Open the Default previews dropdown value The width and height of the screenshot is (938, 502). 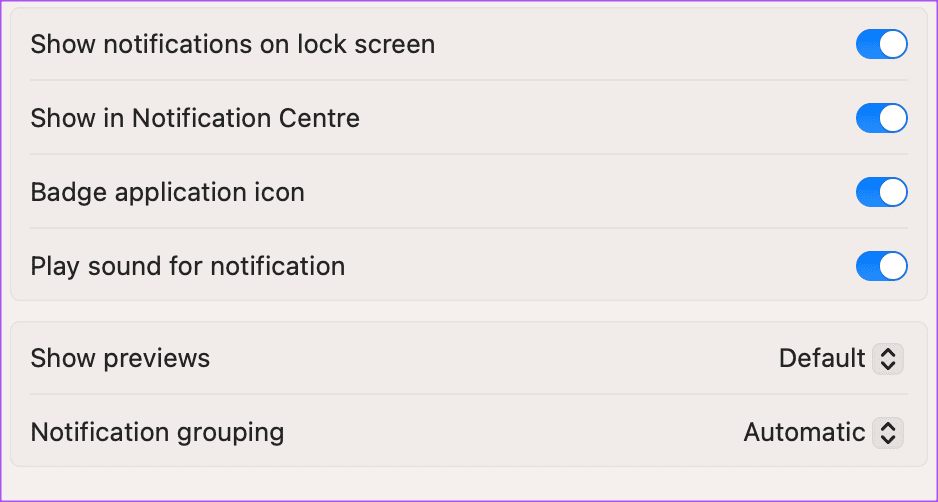click(x=822, y=358)
